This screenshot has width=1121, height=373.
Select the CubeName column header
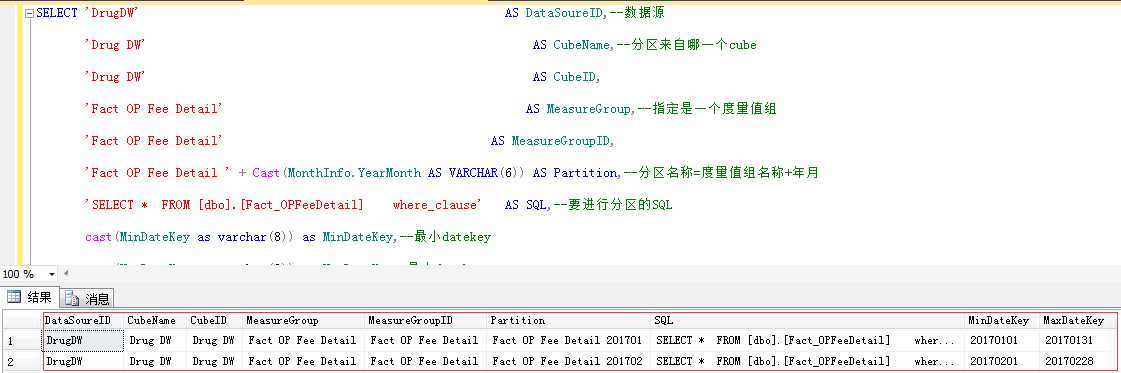(x=156, y=321)
